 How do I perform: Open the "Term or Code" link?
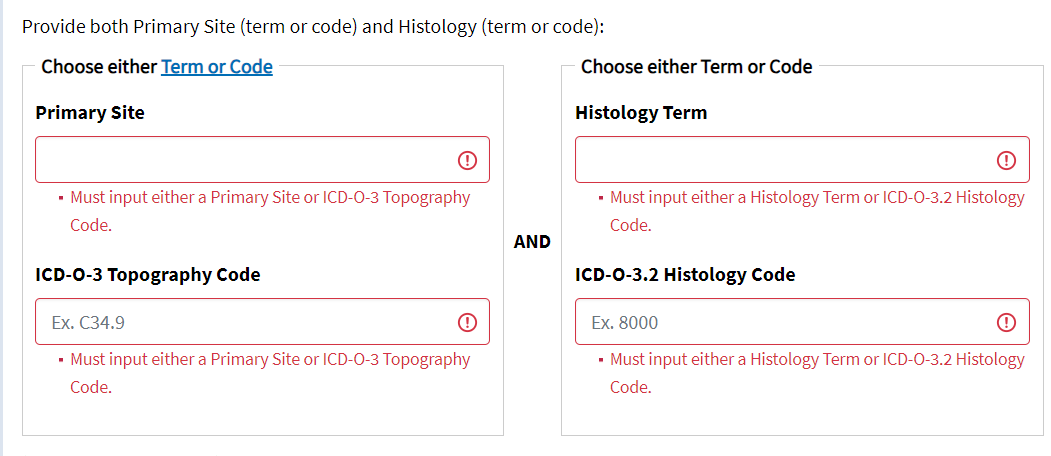(x=217, y=67)
